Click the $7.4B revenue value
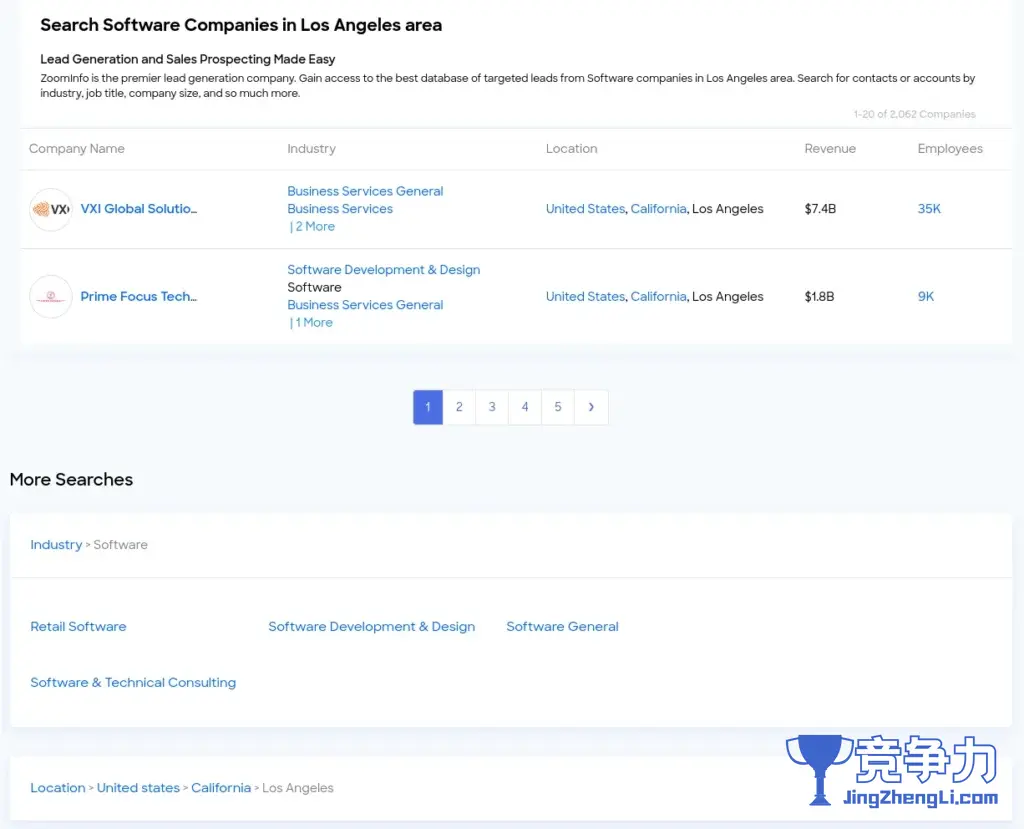The image size is (1024, 829). 820,209
